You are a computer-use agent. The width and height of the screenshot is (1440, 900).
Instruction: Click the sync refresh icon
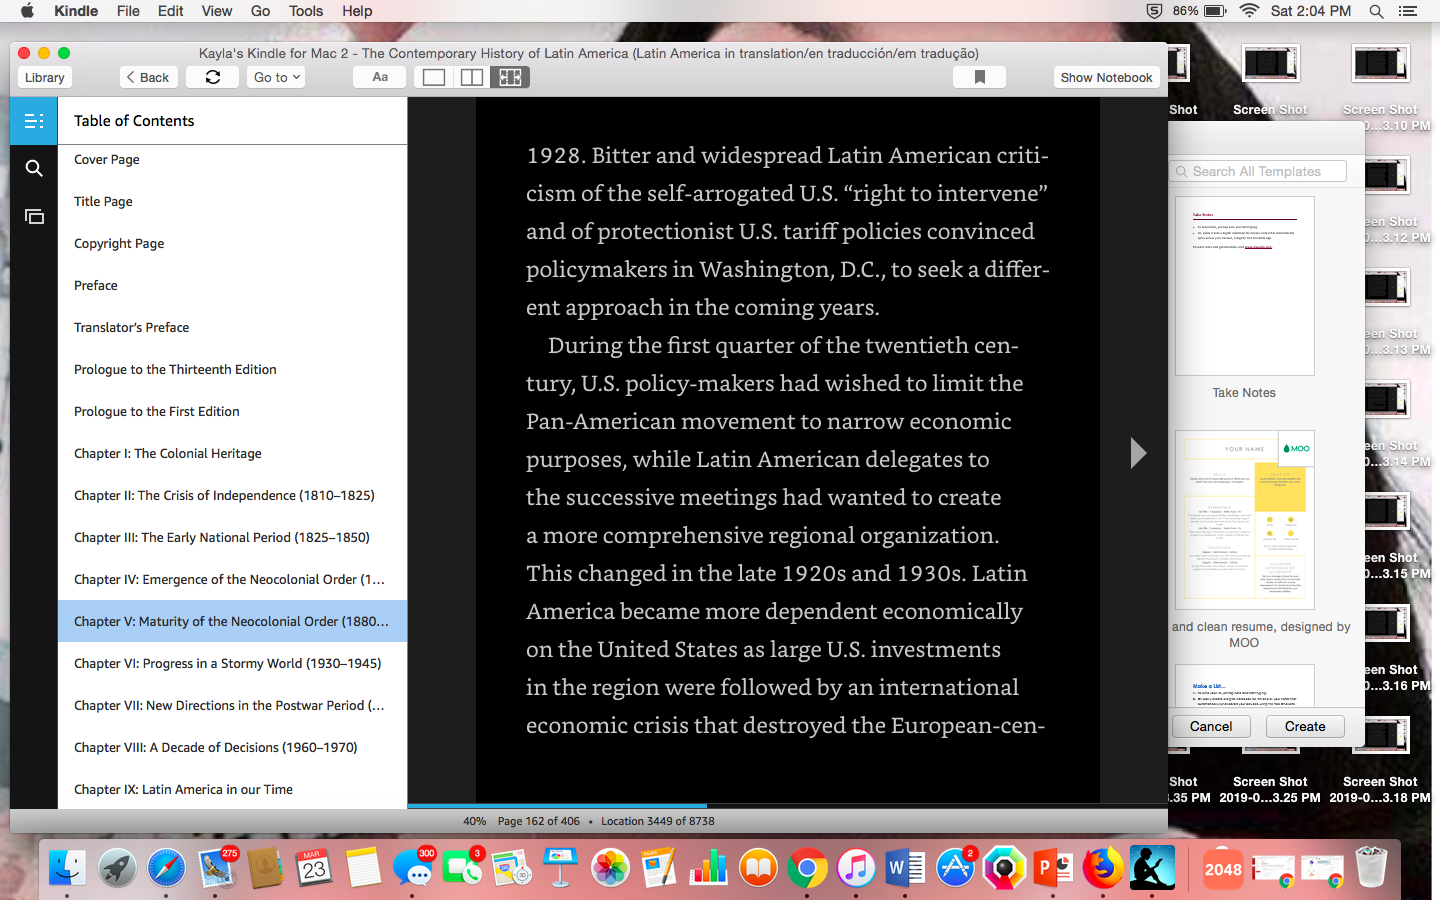point(213,77)
